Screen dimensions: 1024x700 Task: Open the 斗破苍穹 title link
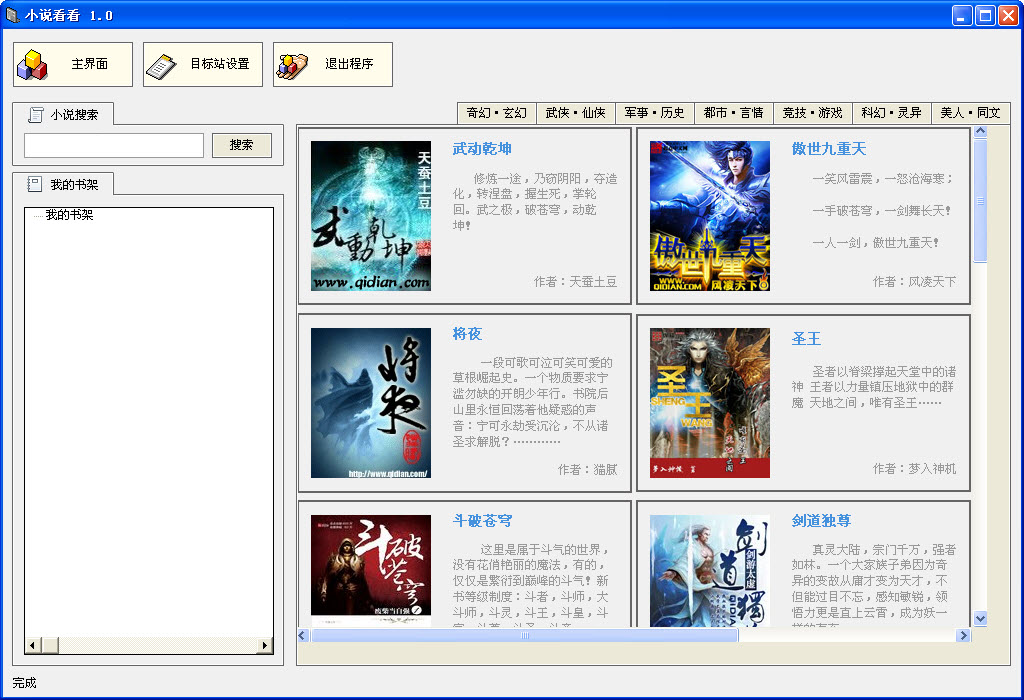482,521
